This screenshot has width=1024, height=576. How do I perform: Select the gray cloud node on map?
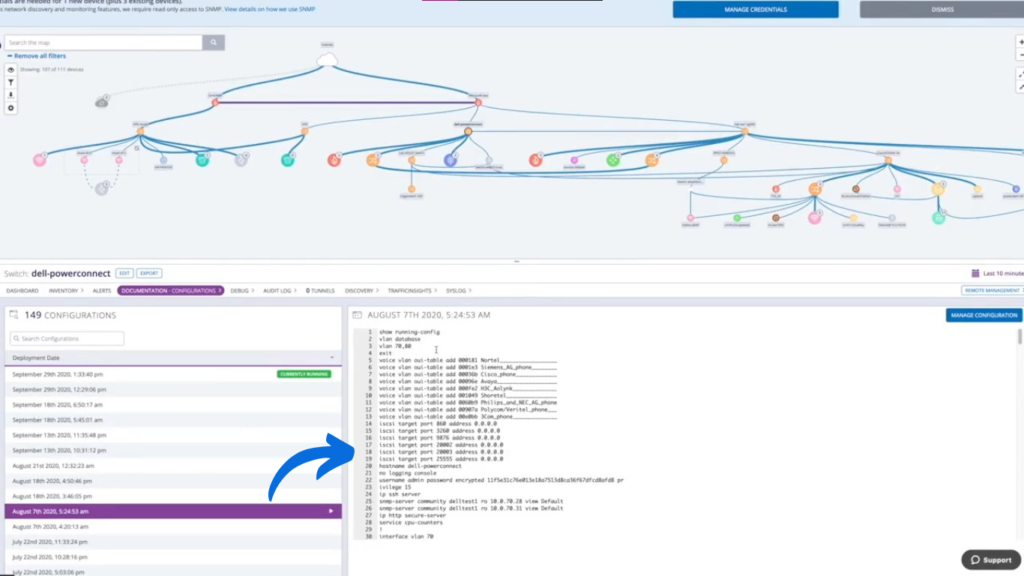[x=101, y=103]
